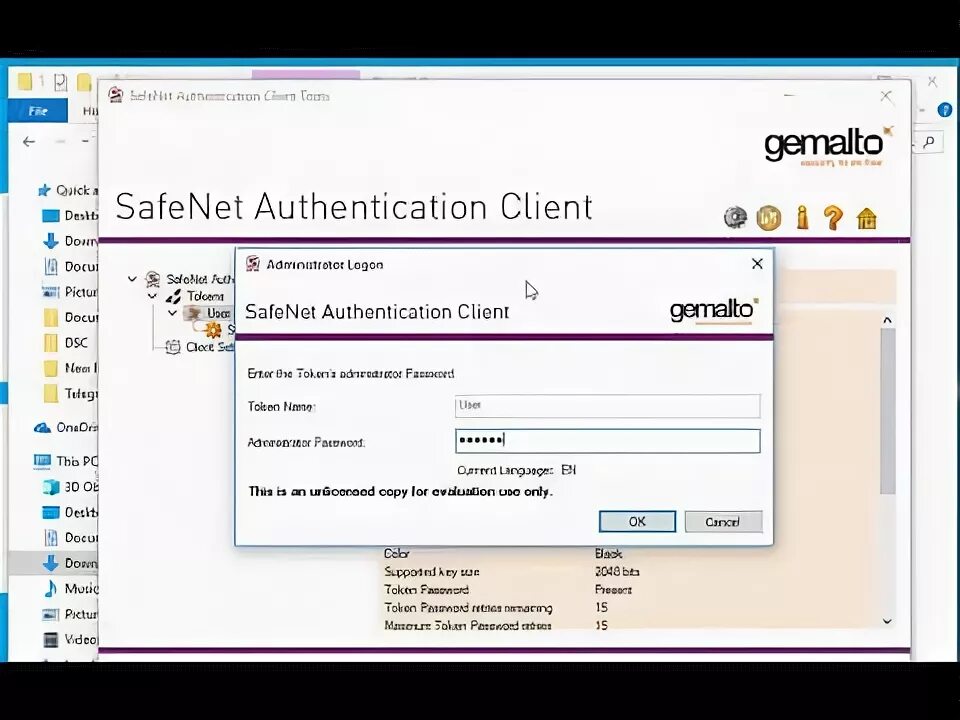Select highlighted Downloads under This PC
This screenshot has width=960, height=720.
(53, 563)
